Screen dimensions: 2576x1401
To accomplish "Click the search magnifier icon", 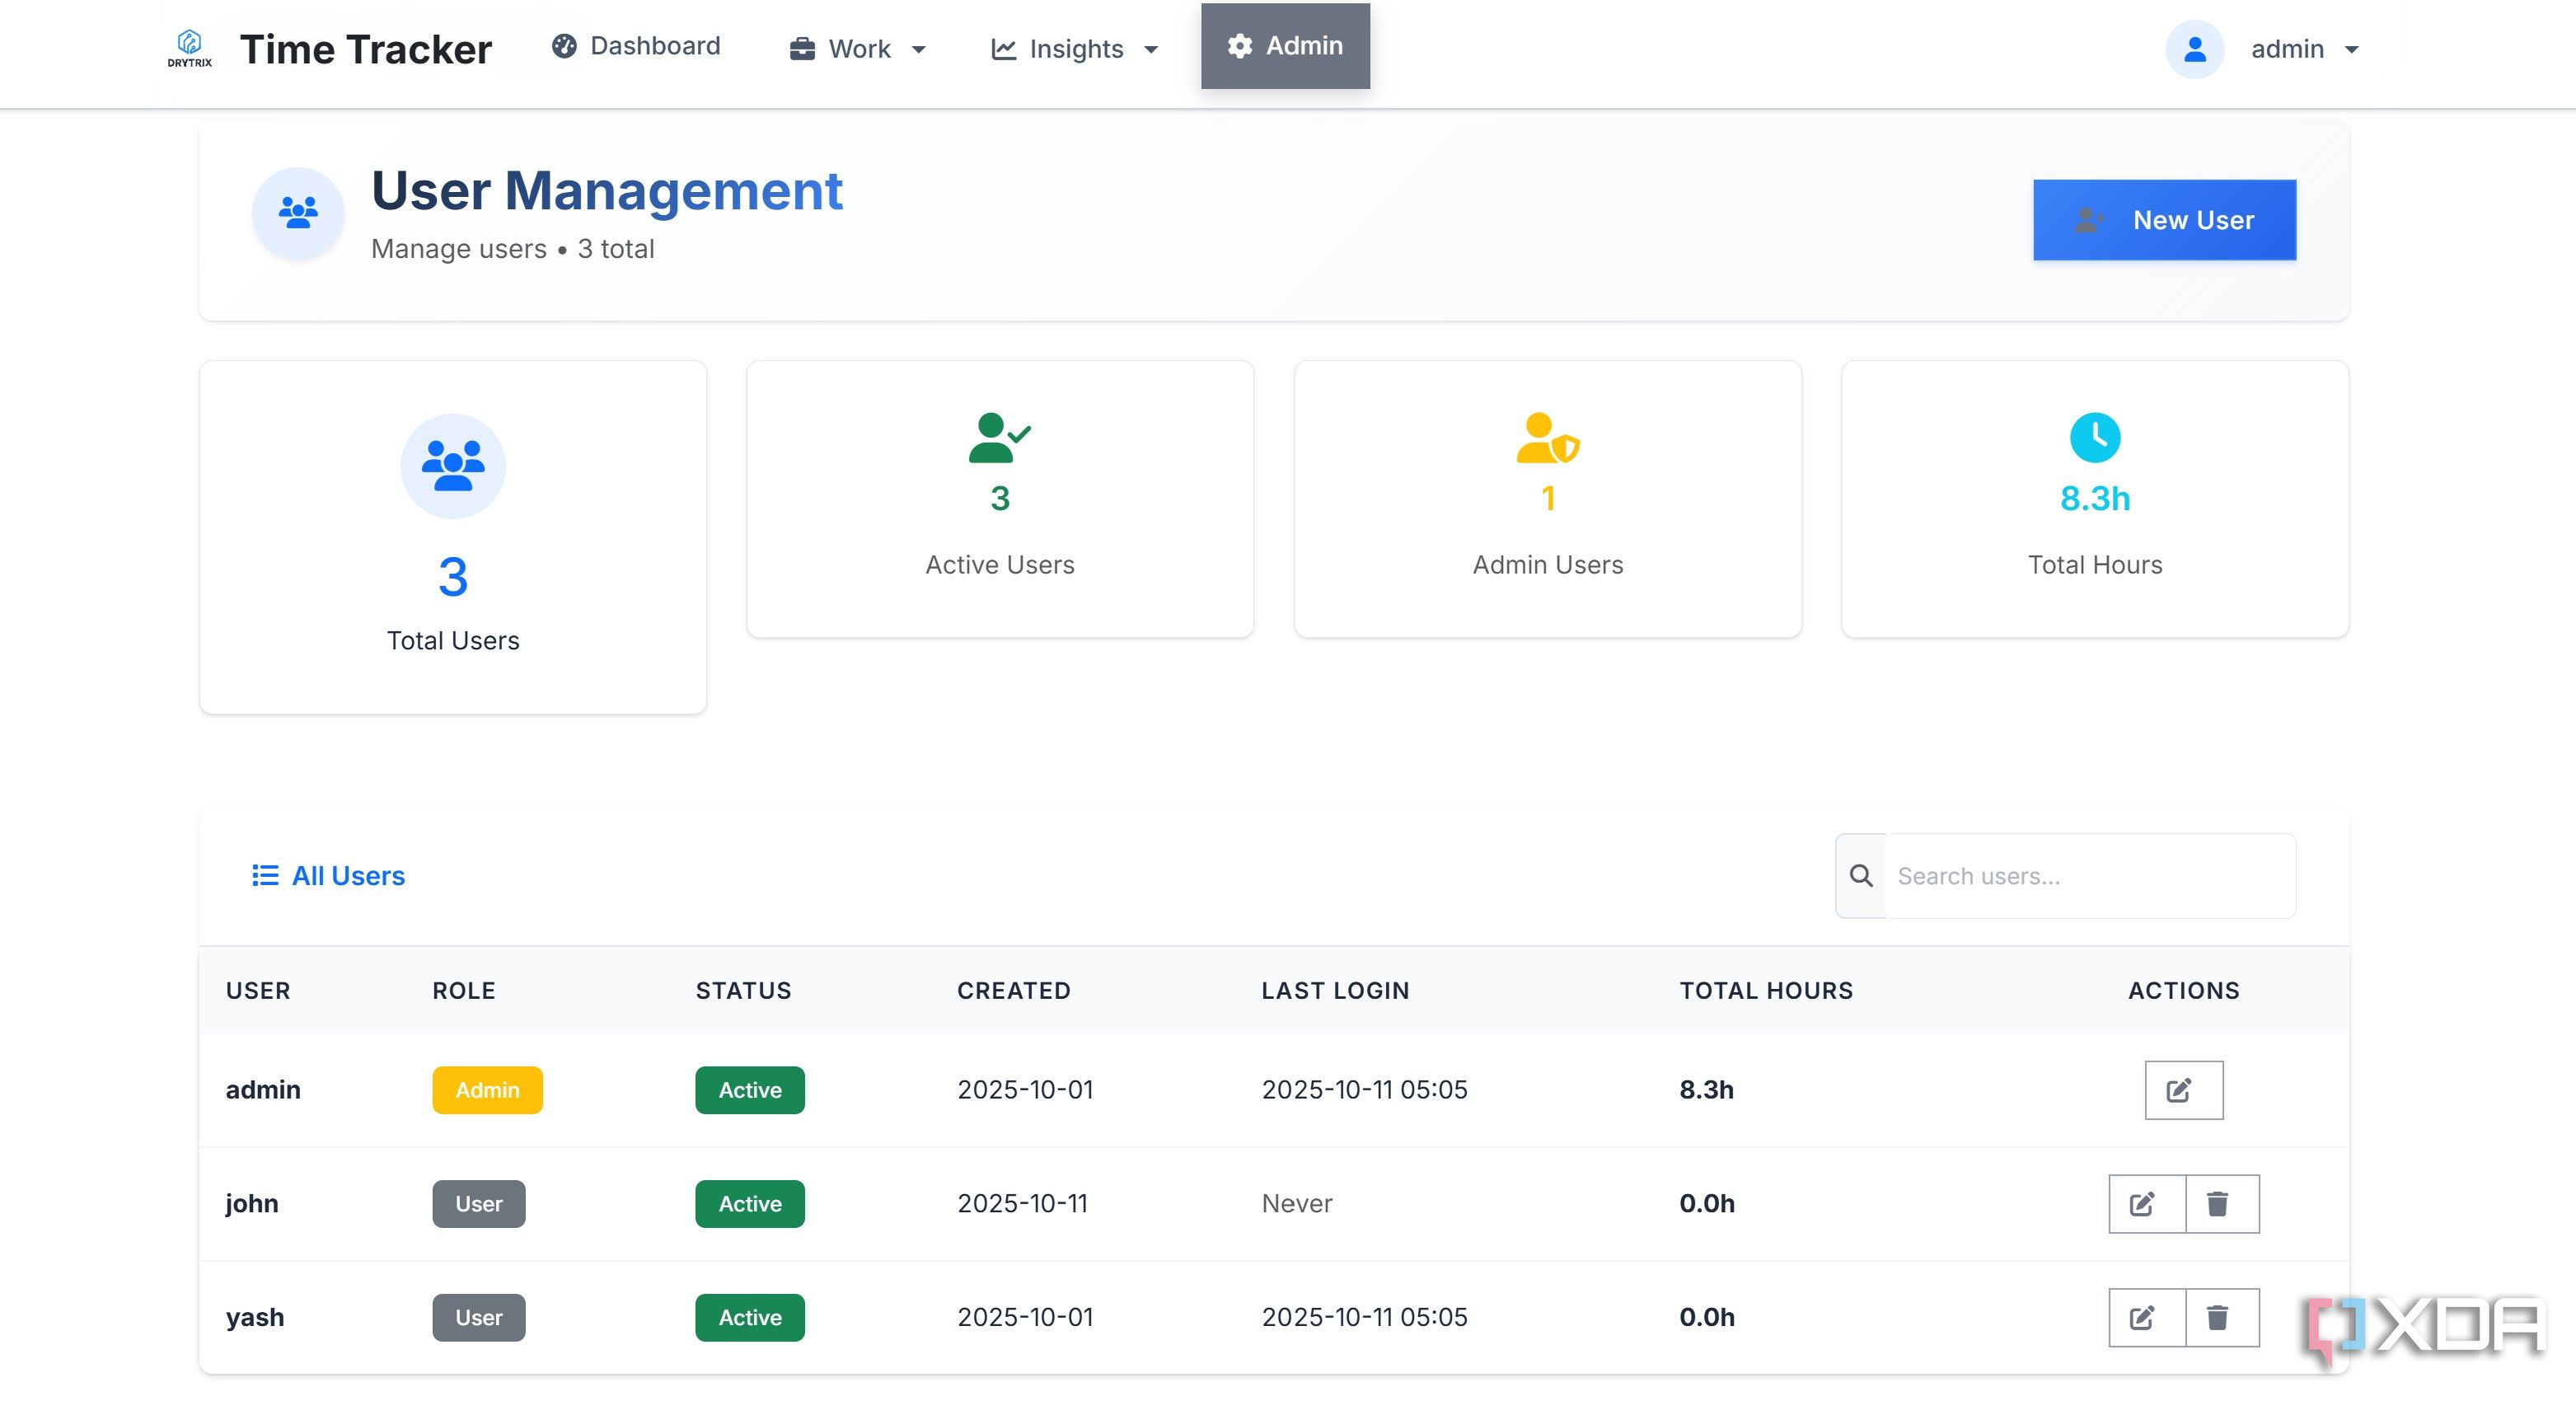I will click(1861, 876).
